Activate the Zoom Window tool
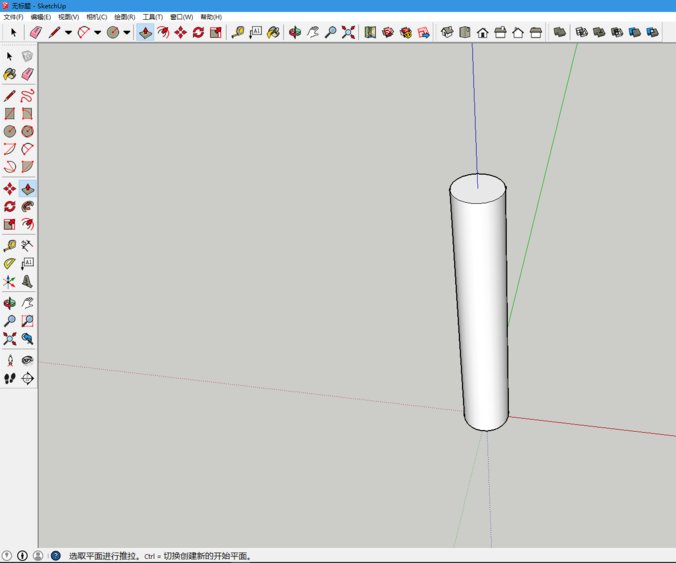 tap(27, 321)
